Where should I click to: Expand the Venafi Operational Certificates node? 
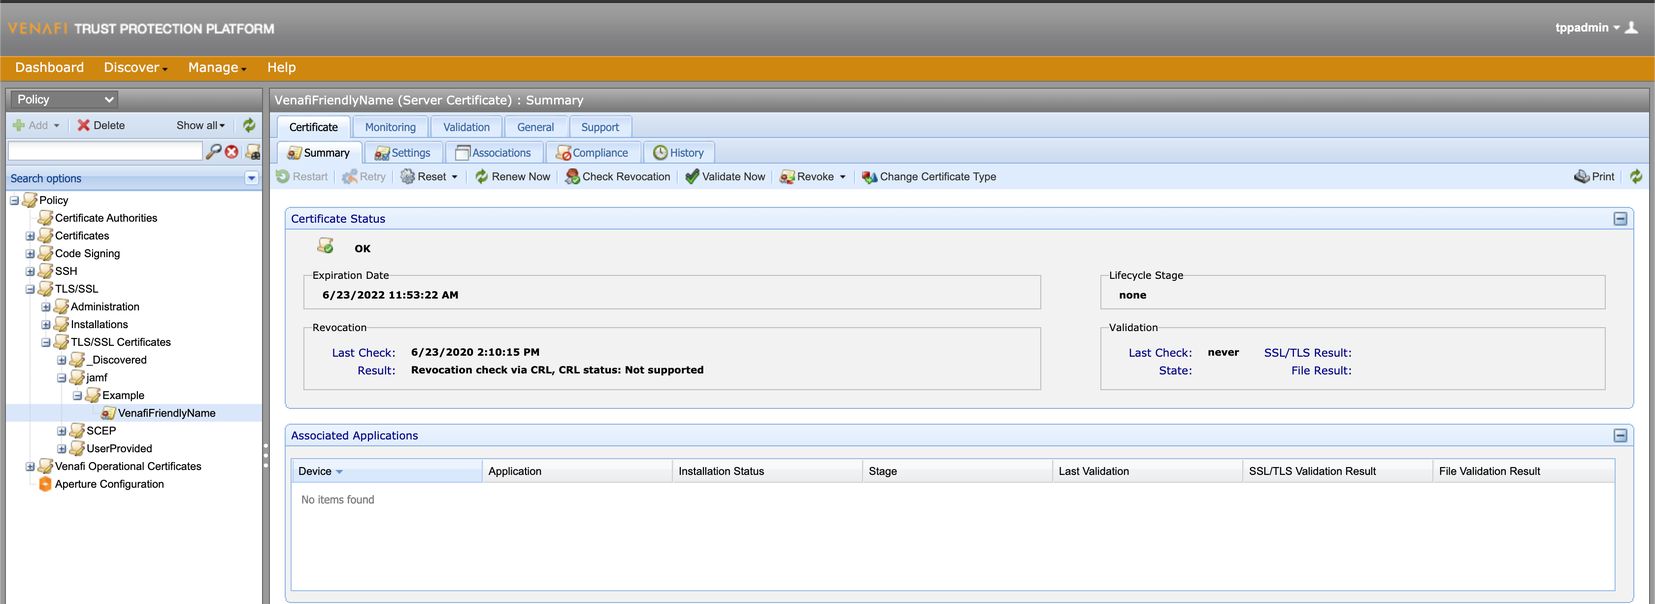30,467
